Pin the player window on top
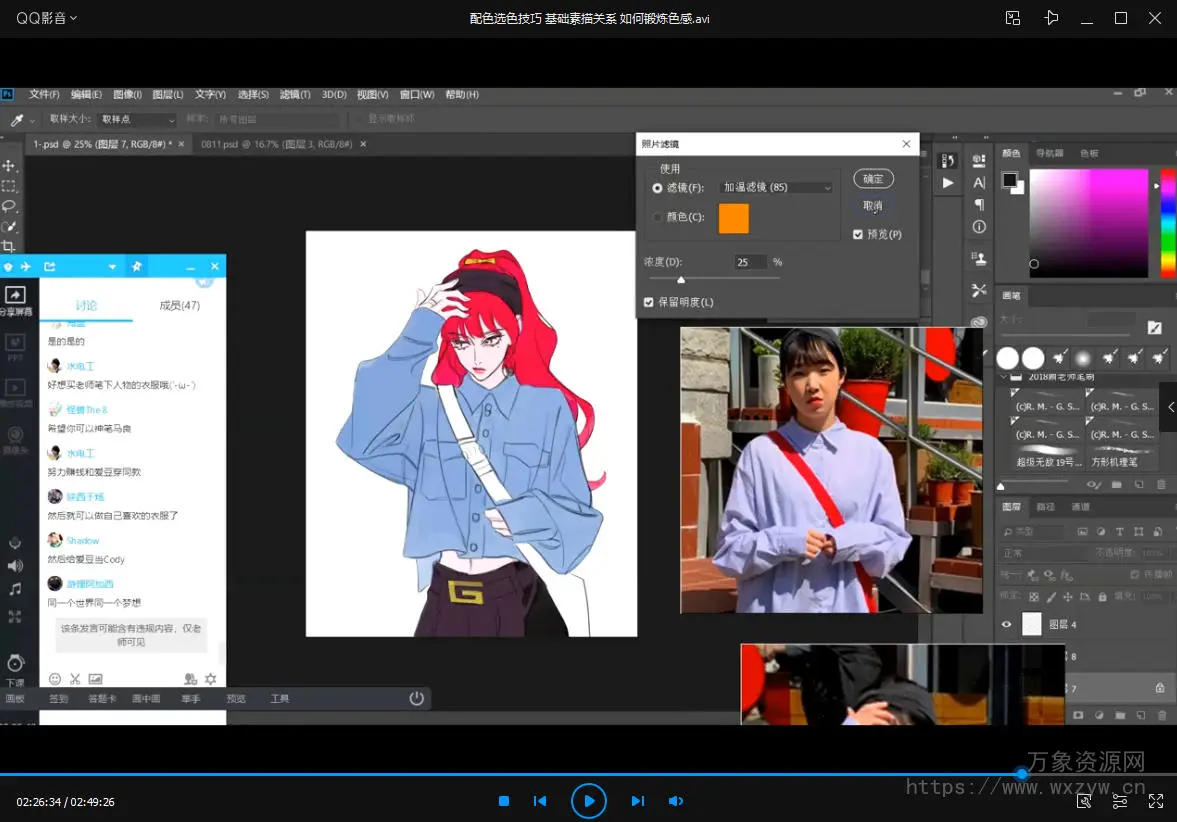1177x822 pixels. click(x=1051, y=18)
